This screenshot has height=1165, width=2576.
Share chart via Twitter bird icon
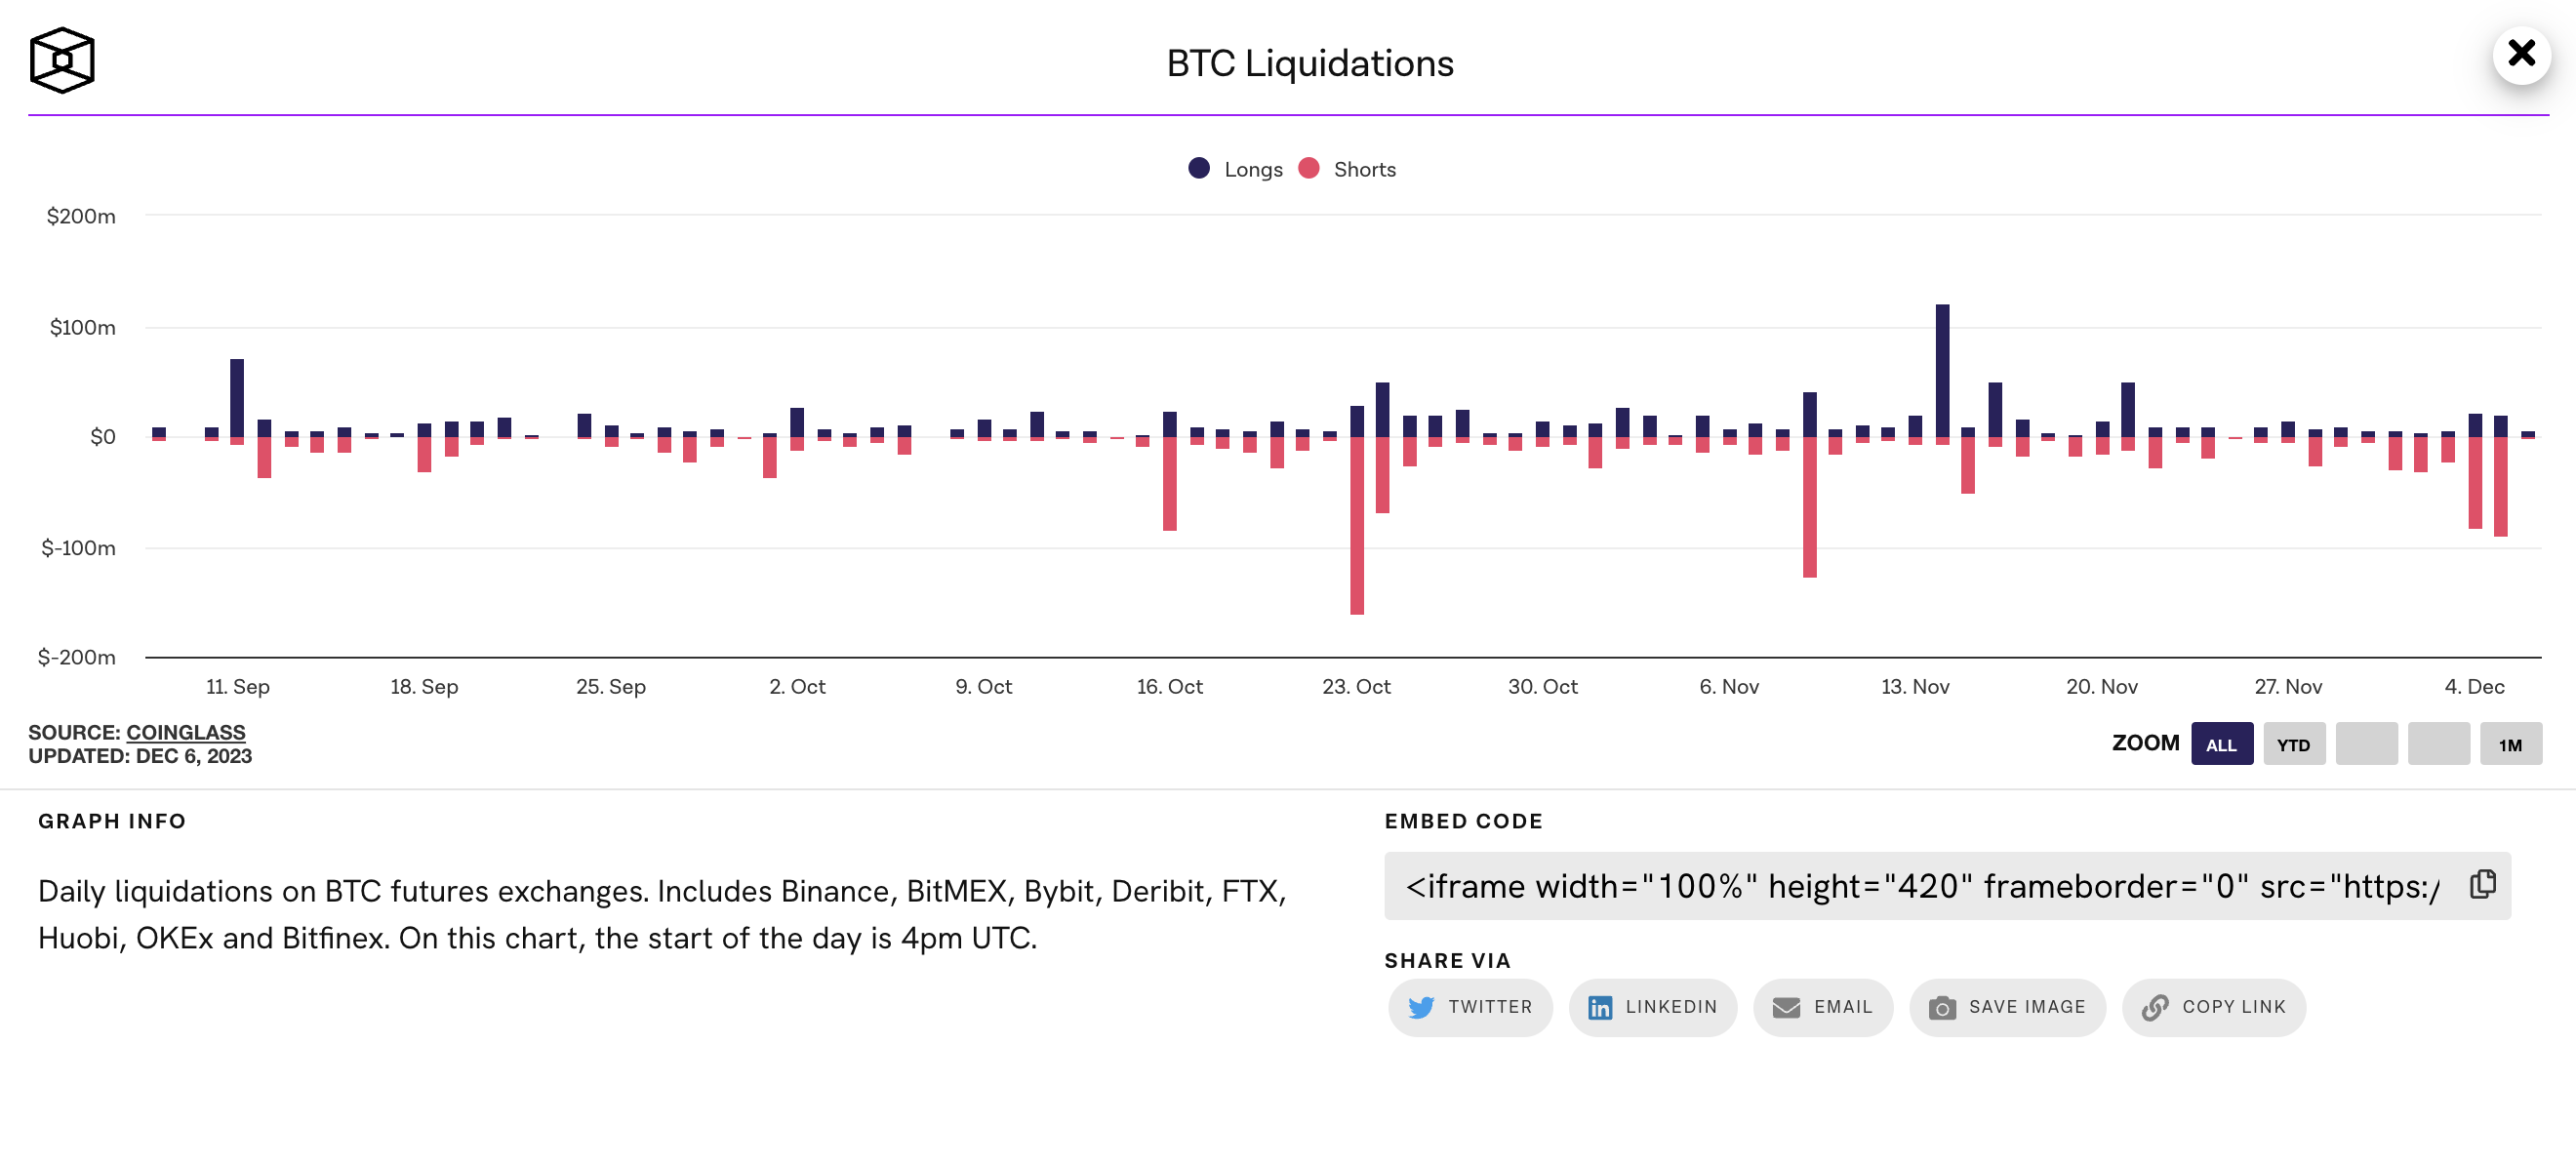1421,1007
